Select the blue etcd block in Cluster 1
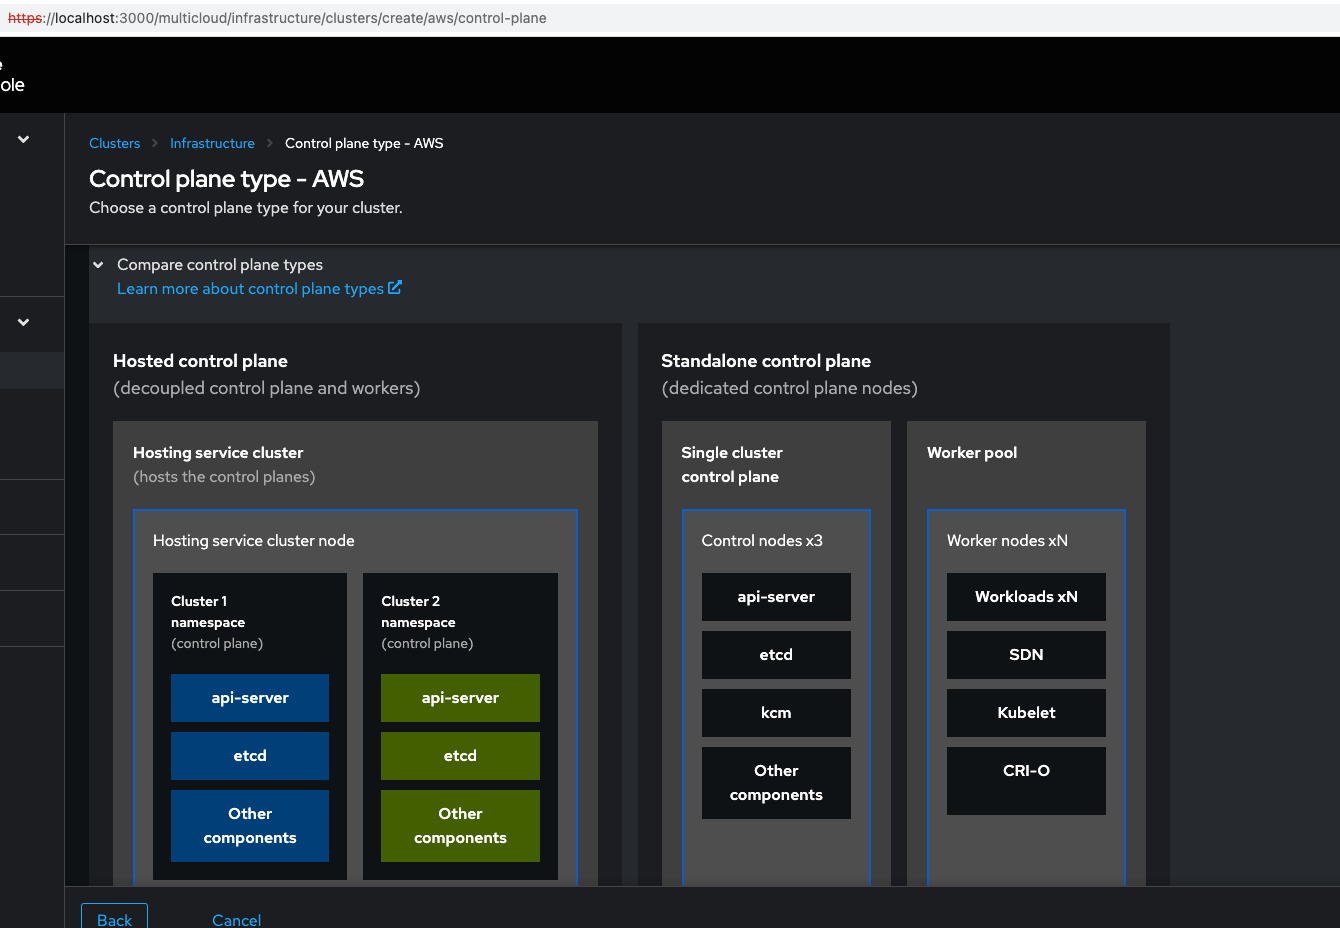Image resolution: width=1340 pixels, height=928 pixels. (x=250, y=756)
